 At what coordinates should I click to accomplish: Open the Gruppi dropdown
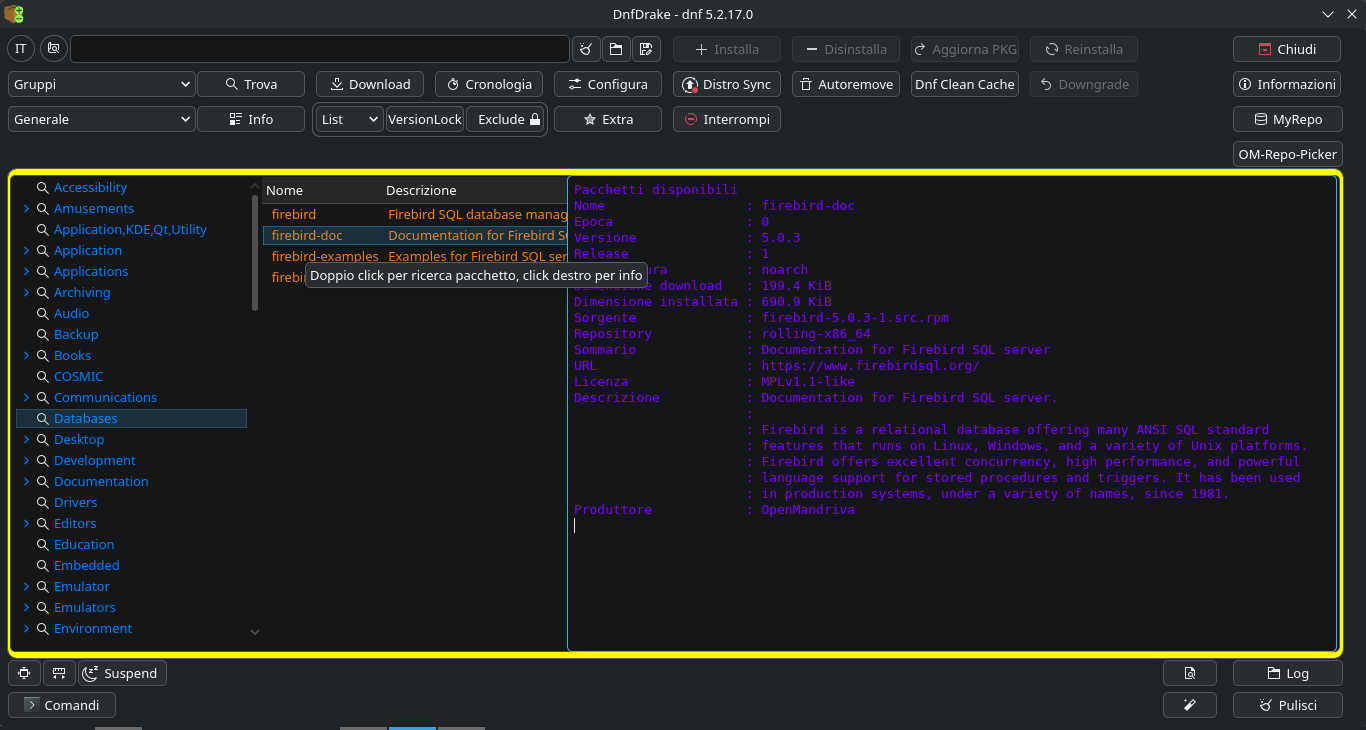point(101,85)
